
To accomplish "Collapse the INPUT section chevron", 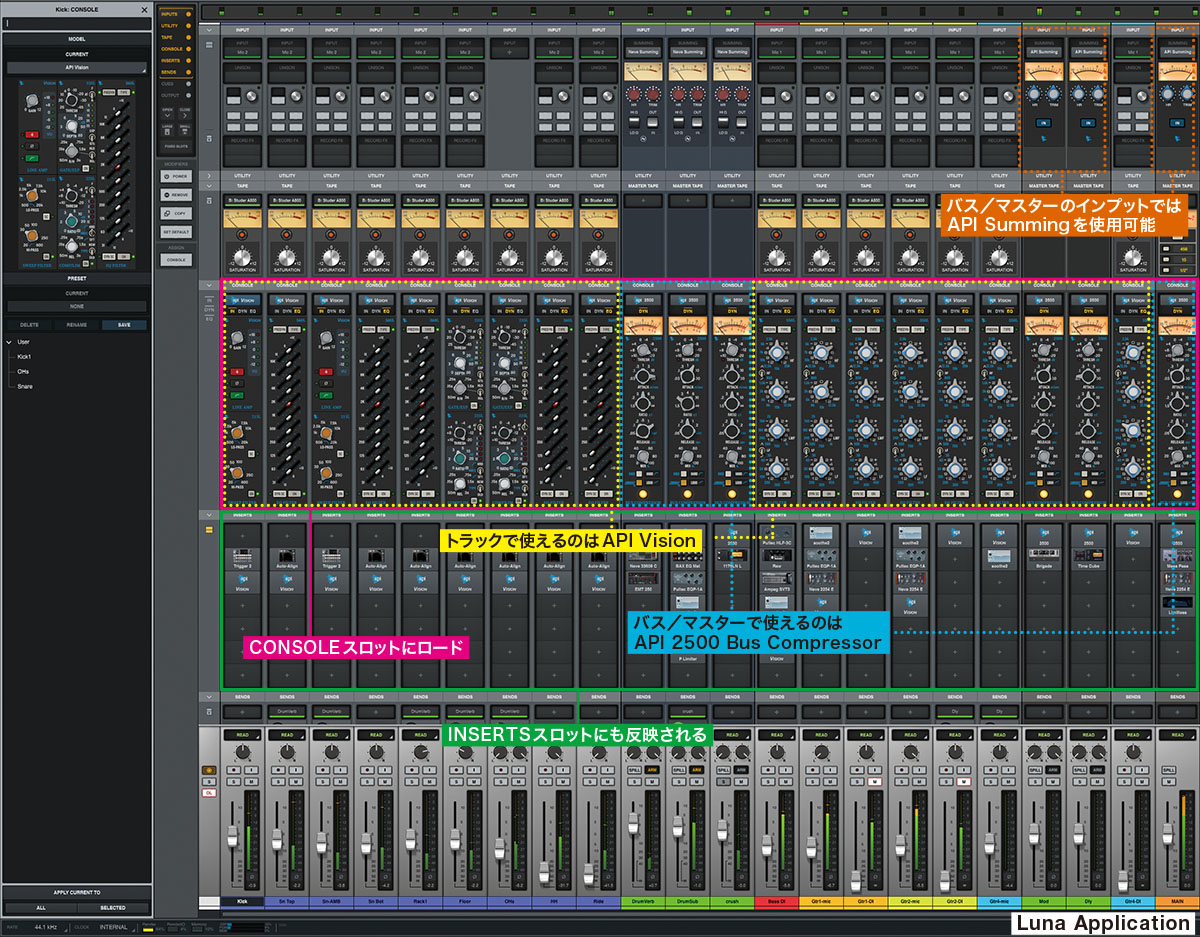I will click(208, 31).
